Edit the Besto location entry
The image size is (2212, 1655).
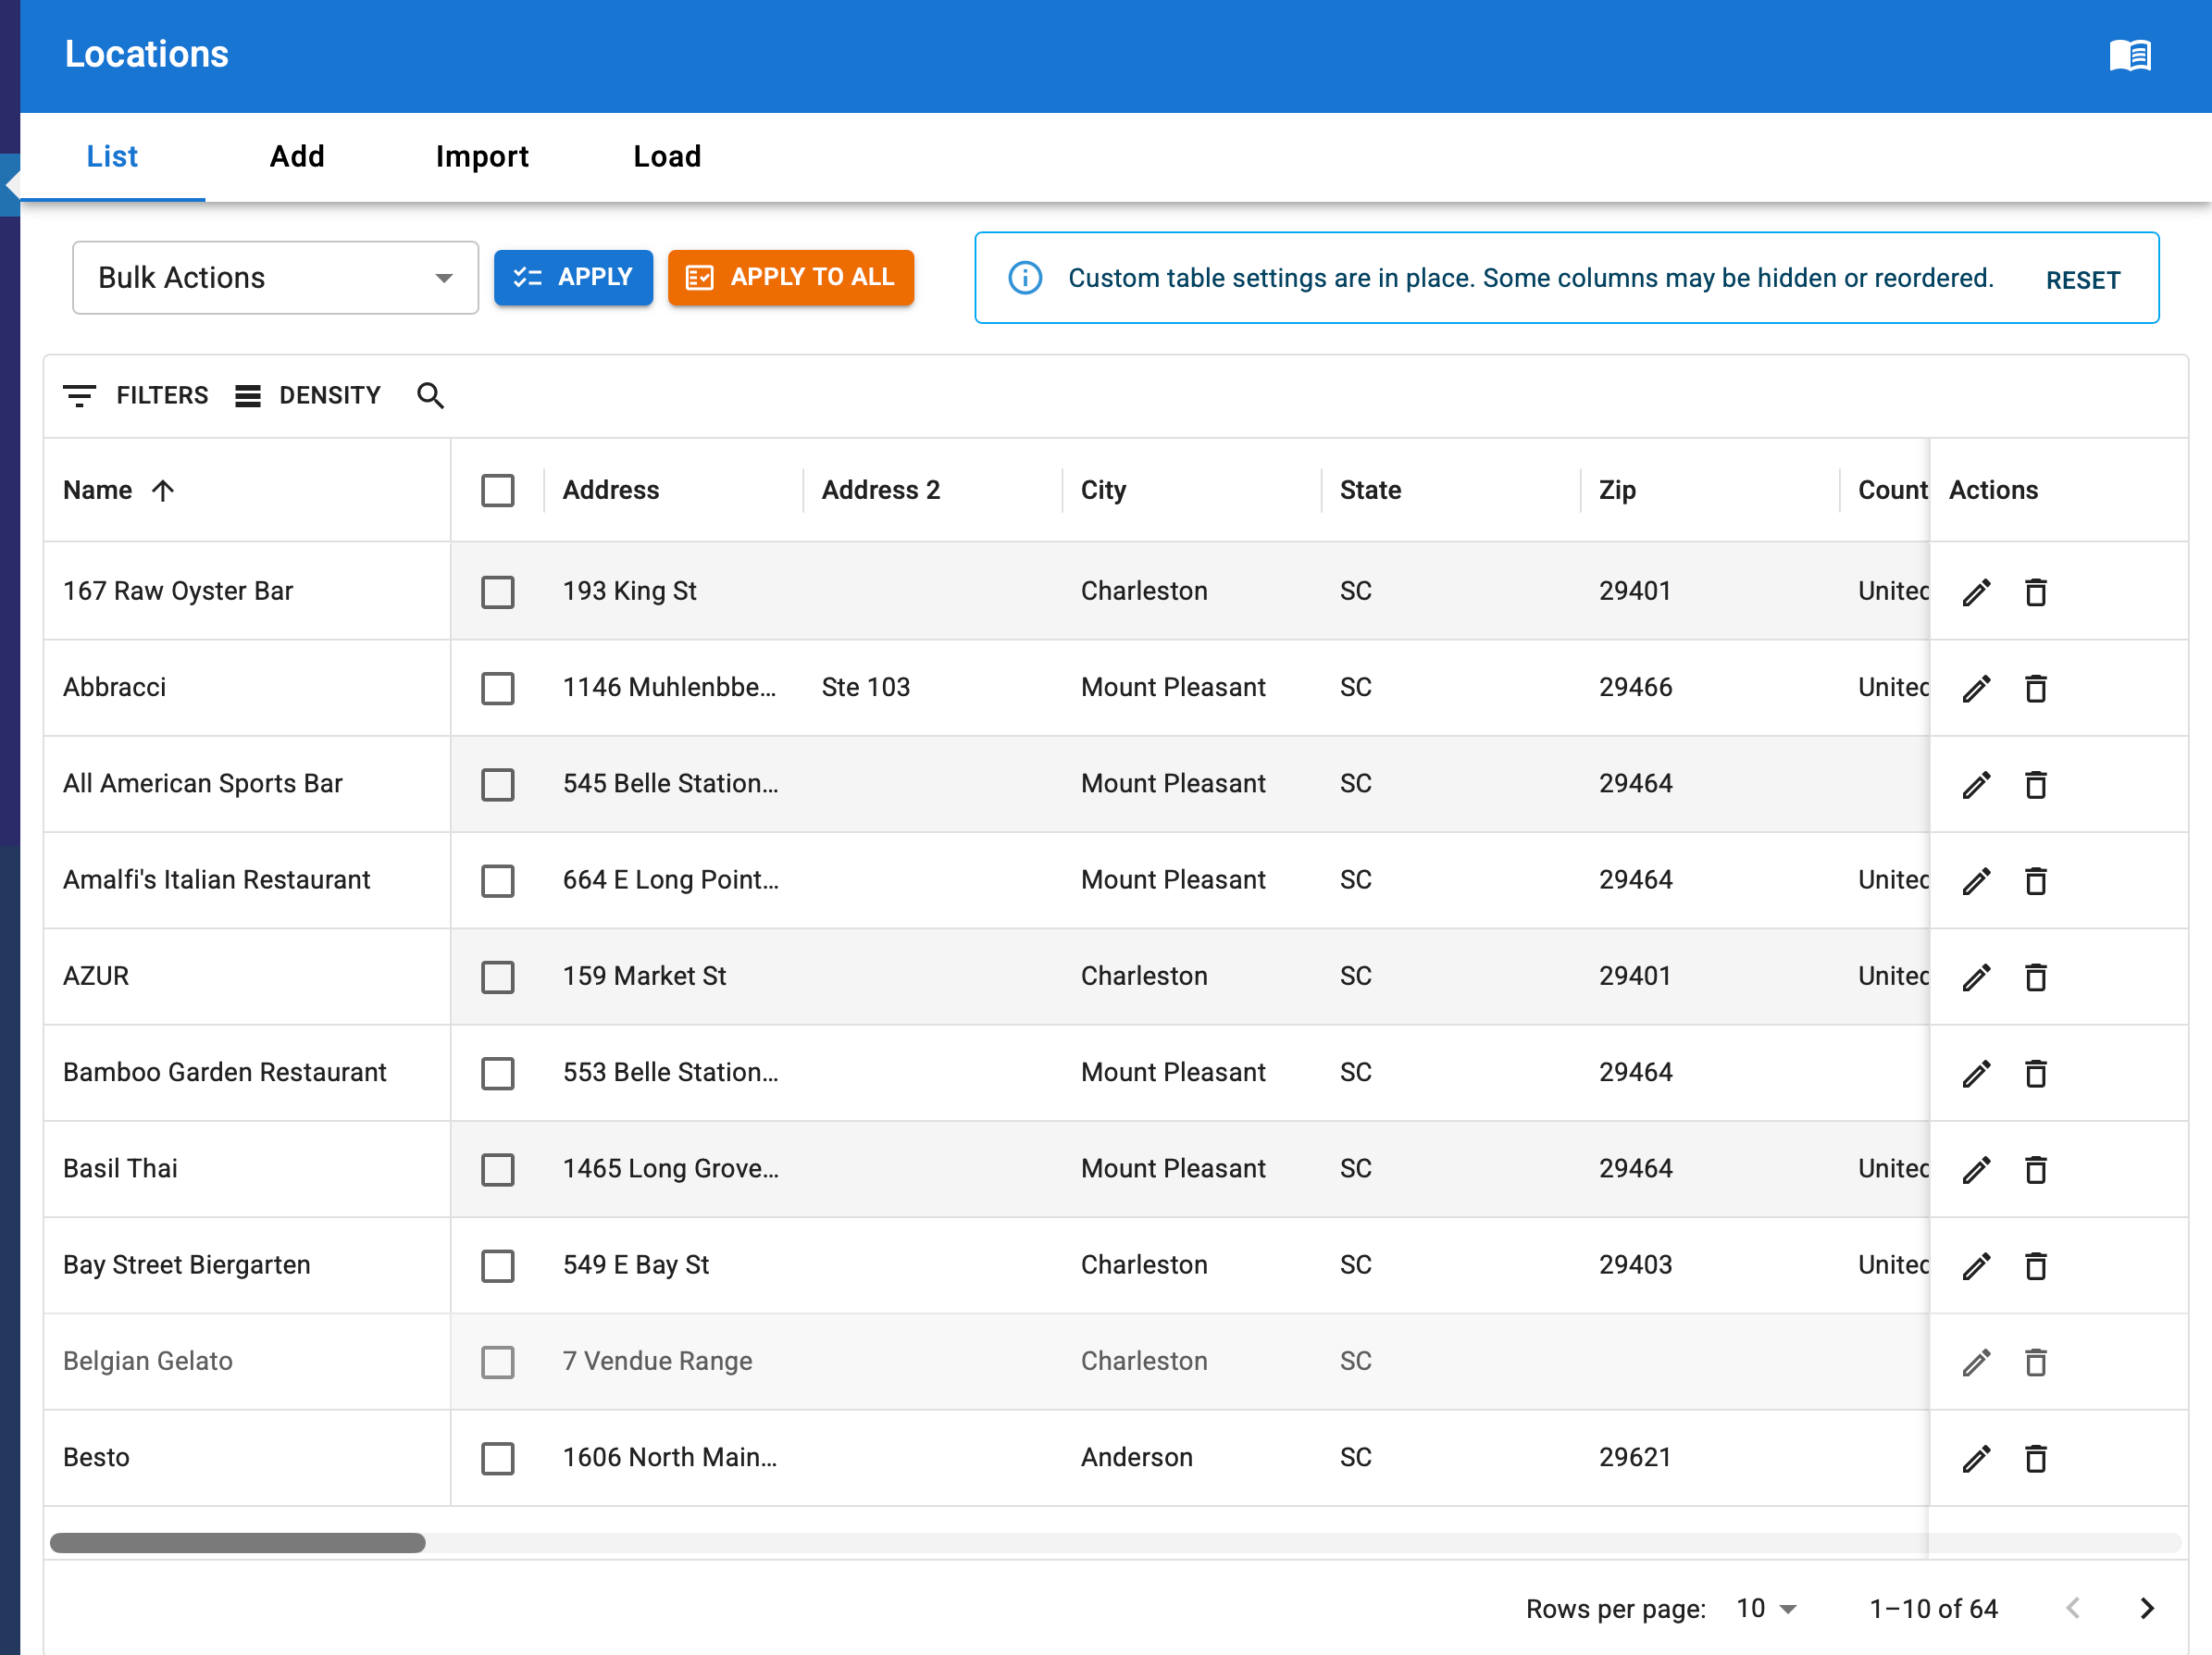click(x=1976, y=1458)
